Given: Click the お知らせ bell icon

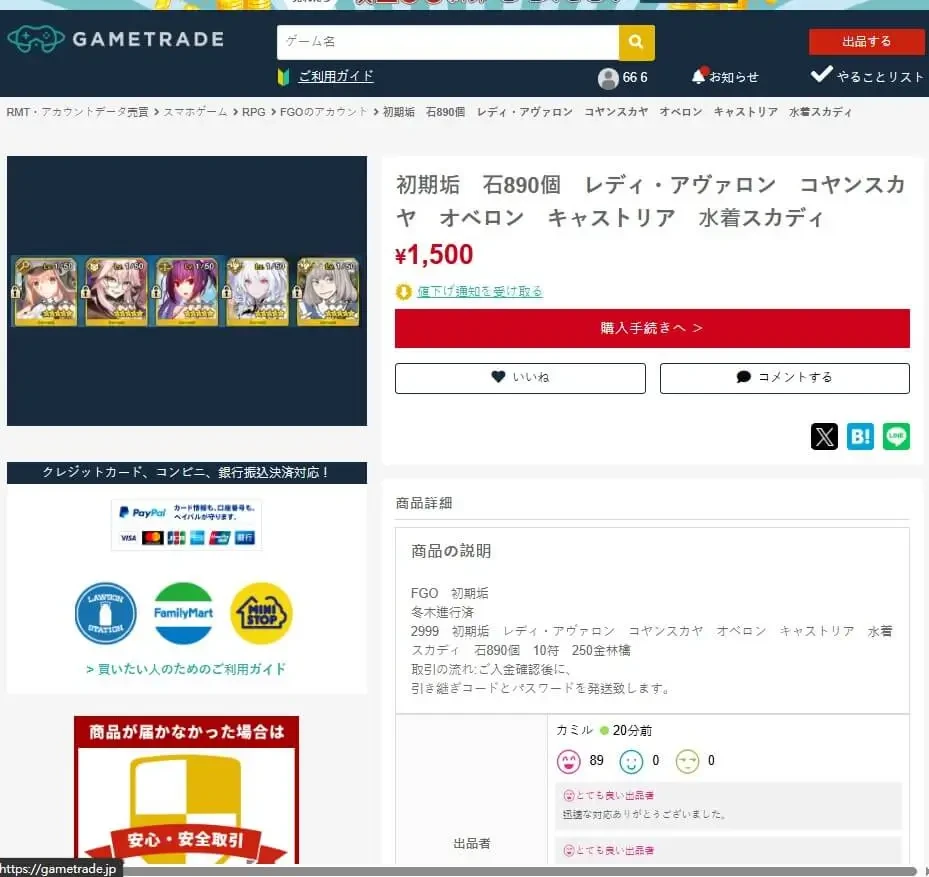Looking at the screenshot, I should pos(699,75).
